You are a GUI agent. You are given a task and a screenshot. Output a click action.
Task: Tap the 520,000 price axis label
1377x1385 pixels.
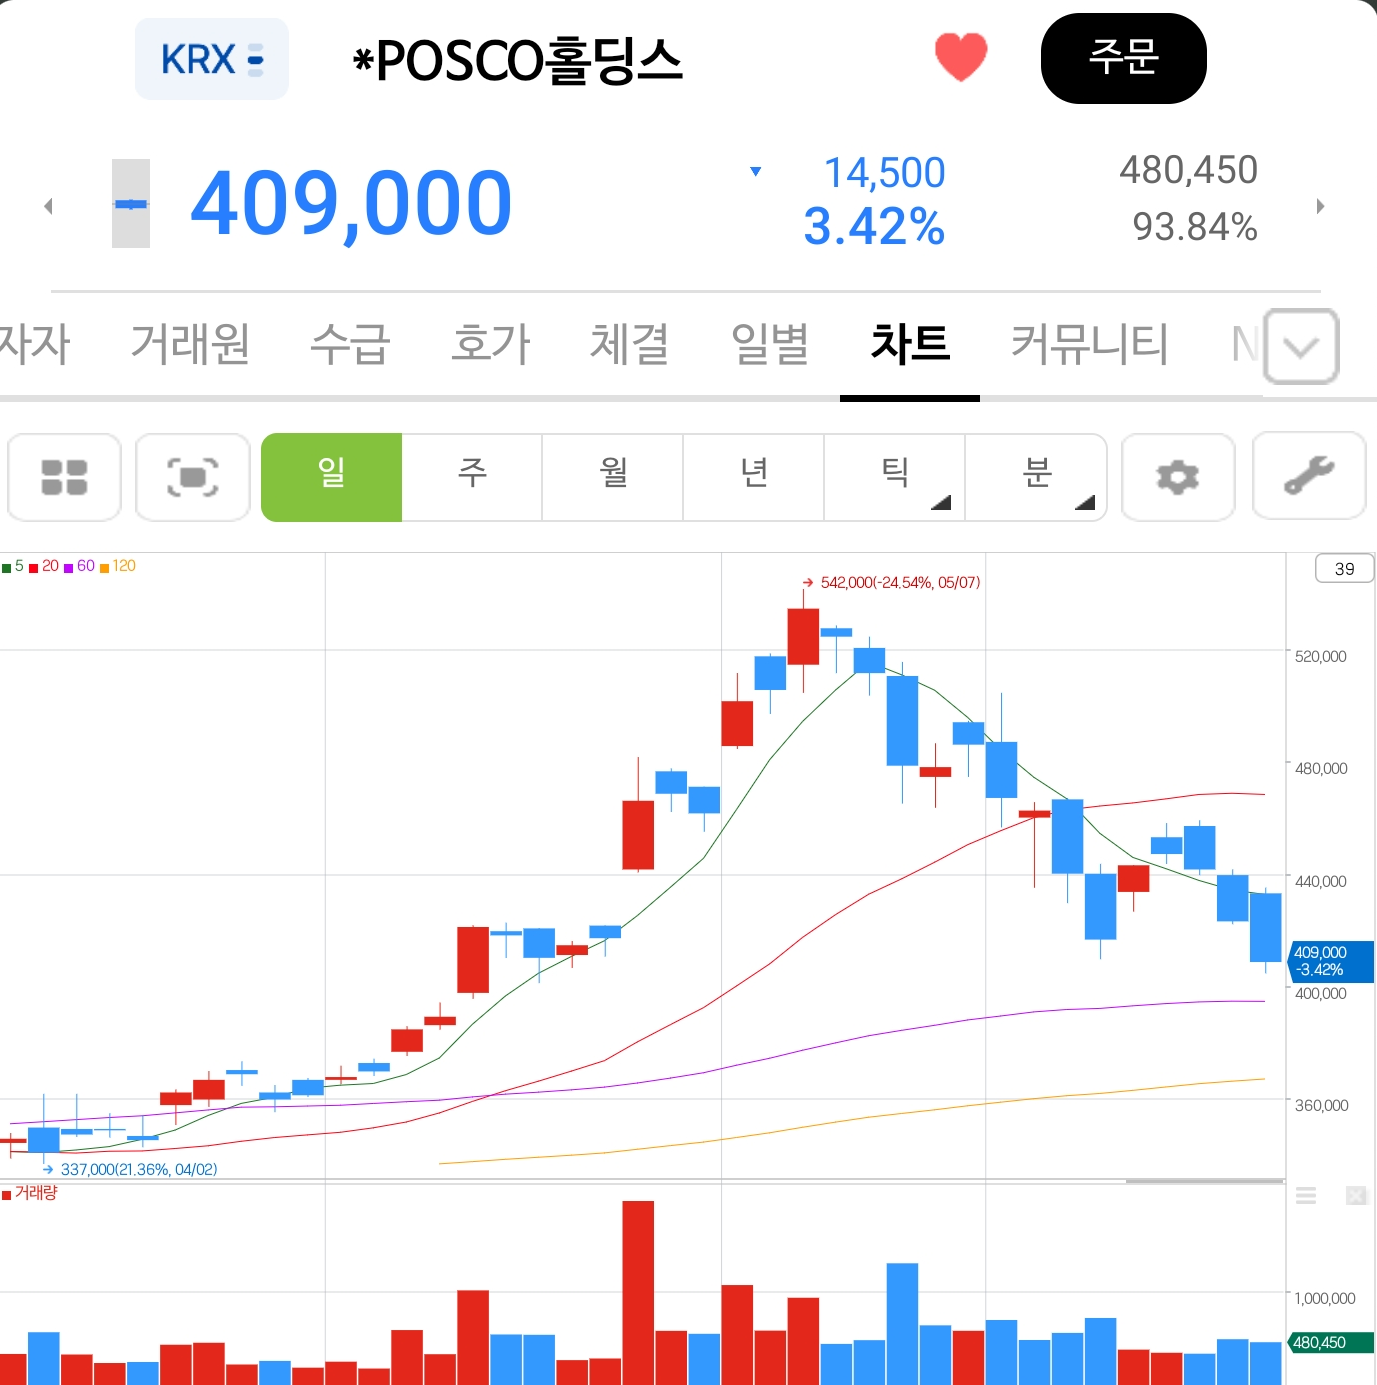pyautogui.click(x=1320, y=656)
